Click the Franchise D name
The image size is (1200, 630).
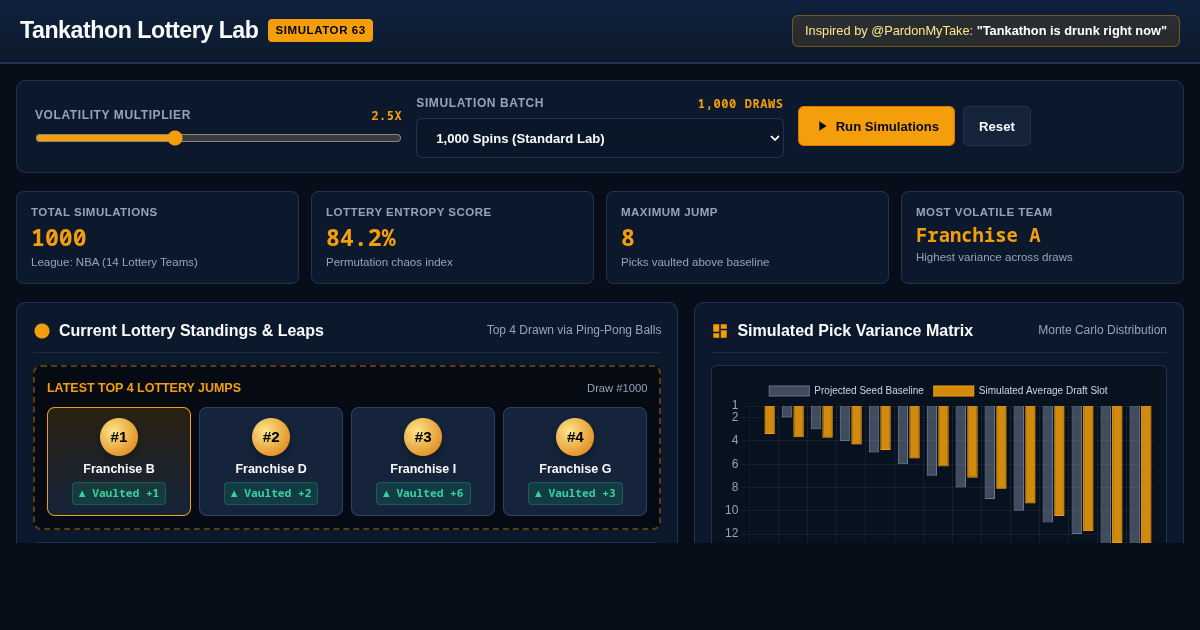pos(271,469)
